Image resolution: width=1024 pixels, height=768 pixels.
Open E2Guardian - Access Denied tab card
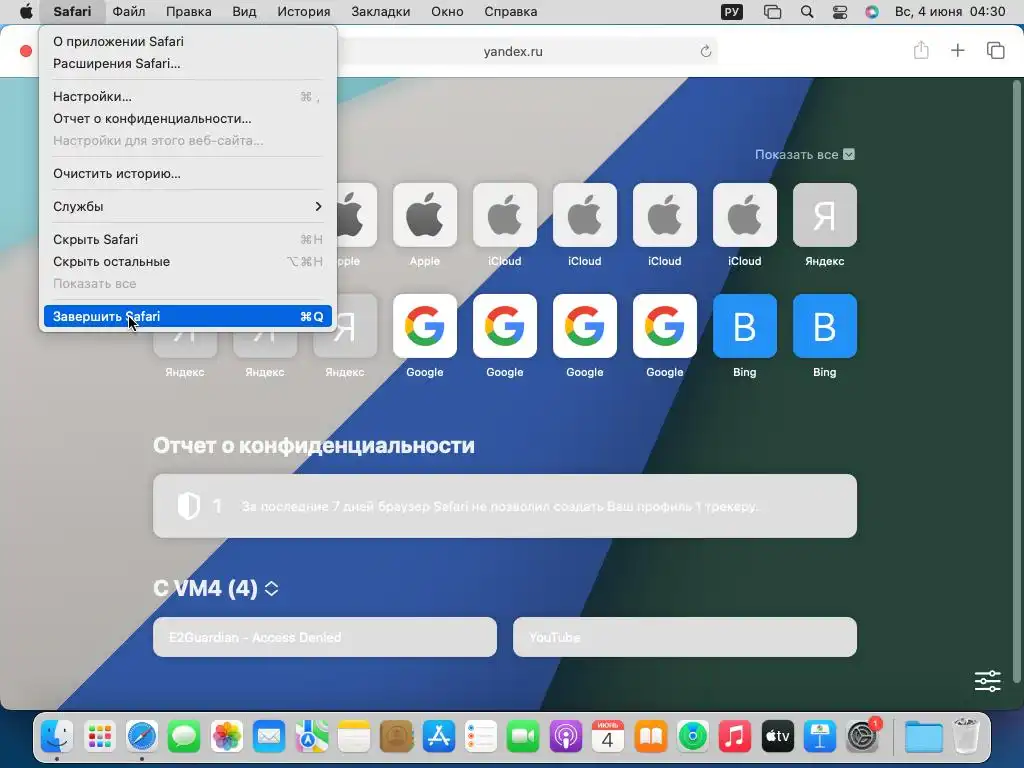pos(325,637)
